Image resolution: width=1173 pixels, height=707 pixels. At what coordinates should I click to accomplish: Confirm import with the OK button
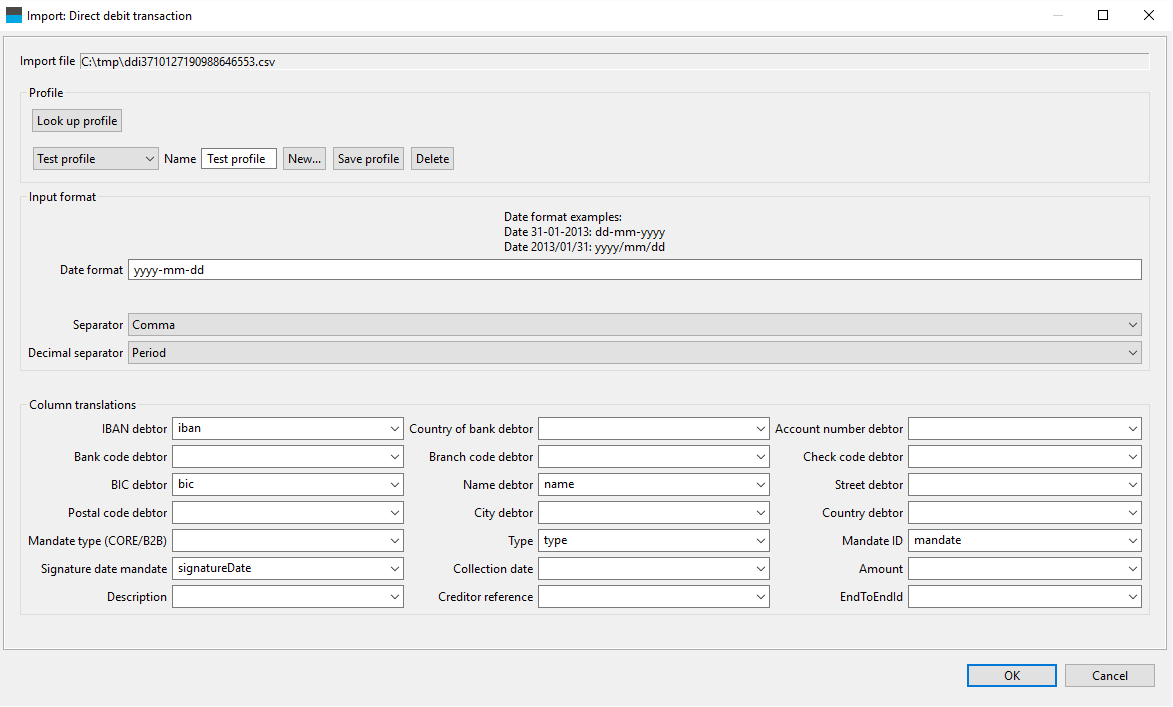[x=1011, y=676]
